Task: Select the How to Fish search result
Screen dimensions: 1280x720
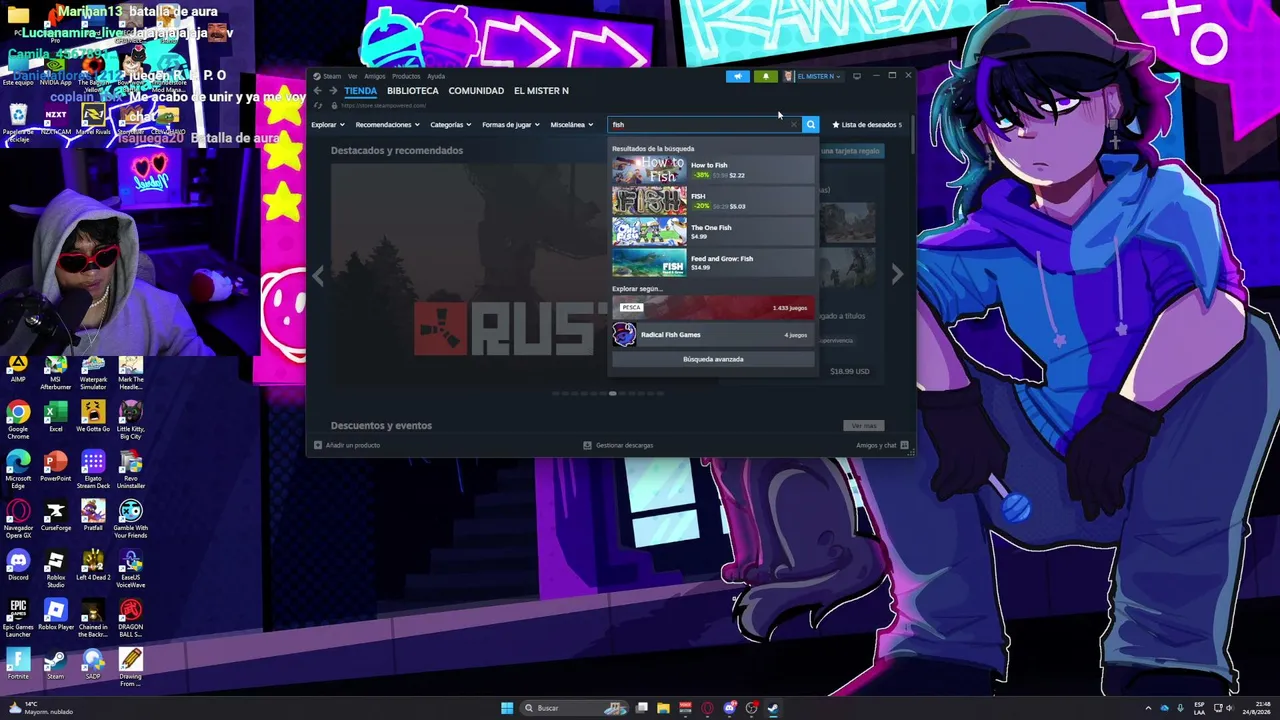Action: [x=713, y=170]
